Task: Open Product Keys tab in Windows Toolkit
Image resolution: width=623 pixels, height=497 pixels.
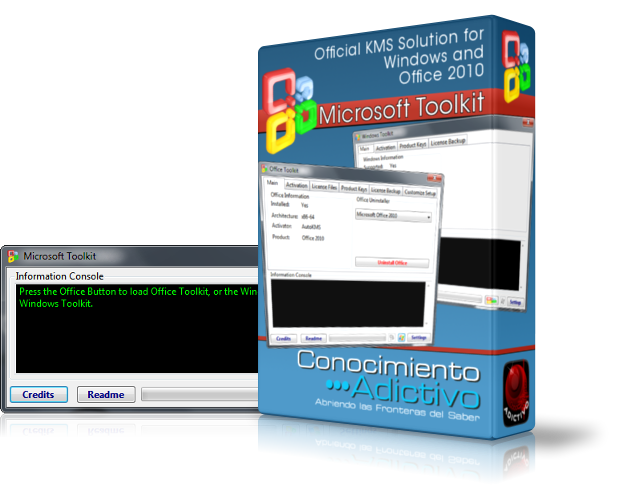Action: pos(413,145)
